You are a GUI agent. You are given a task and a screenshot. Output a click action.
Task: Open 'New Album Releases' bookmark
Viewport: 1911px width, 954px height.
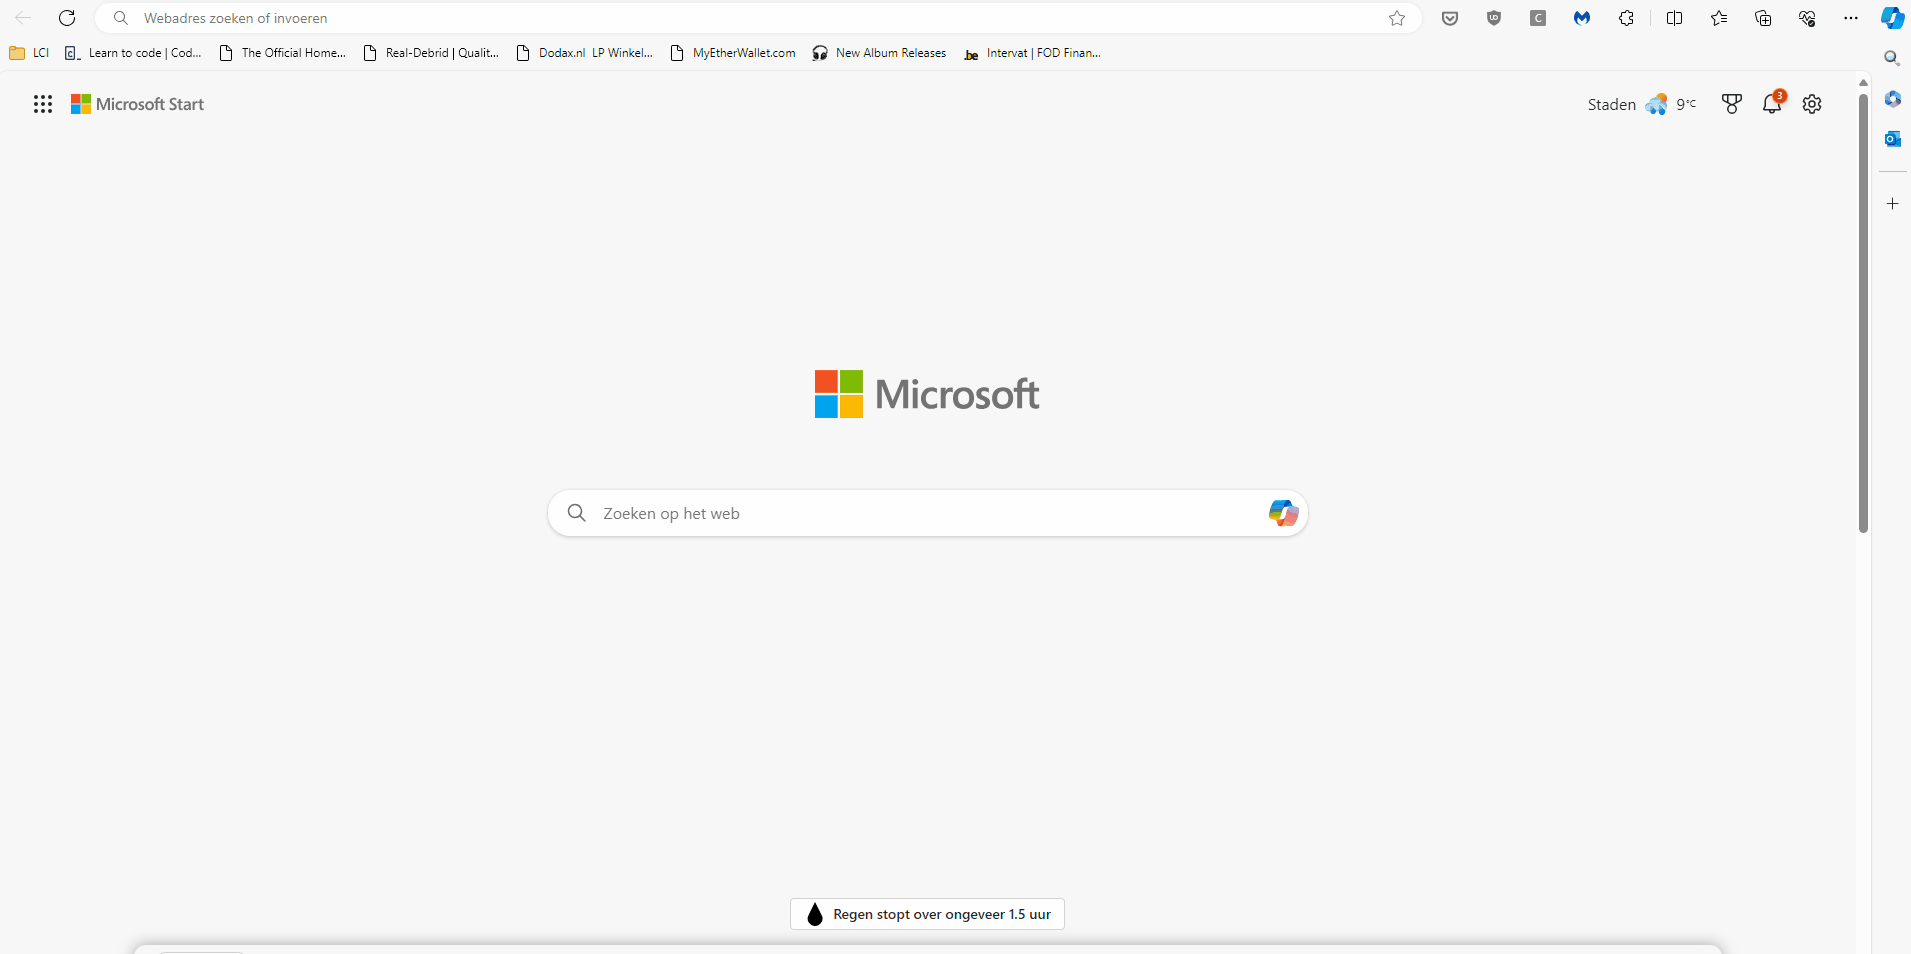[879, 53]
